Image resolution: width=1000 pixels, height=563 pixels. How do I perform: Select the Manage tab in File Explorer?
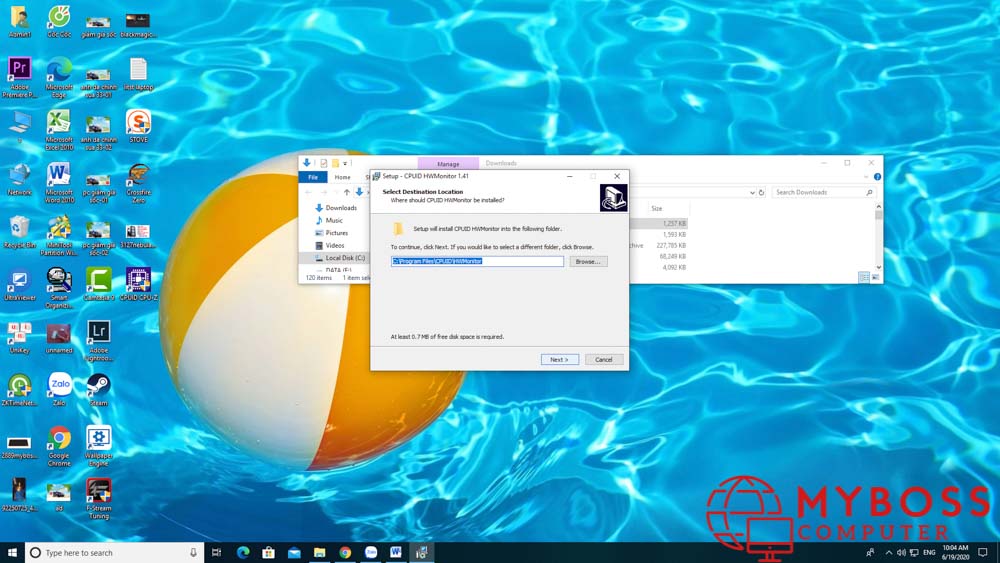pyautogui.click(x=448, y=164)
